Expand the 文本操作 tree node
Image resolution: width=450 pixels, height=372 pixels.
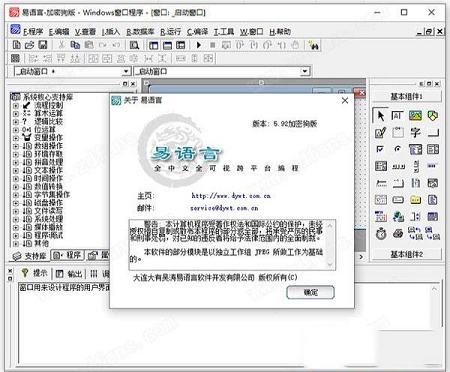tap(15, 170)
